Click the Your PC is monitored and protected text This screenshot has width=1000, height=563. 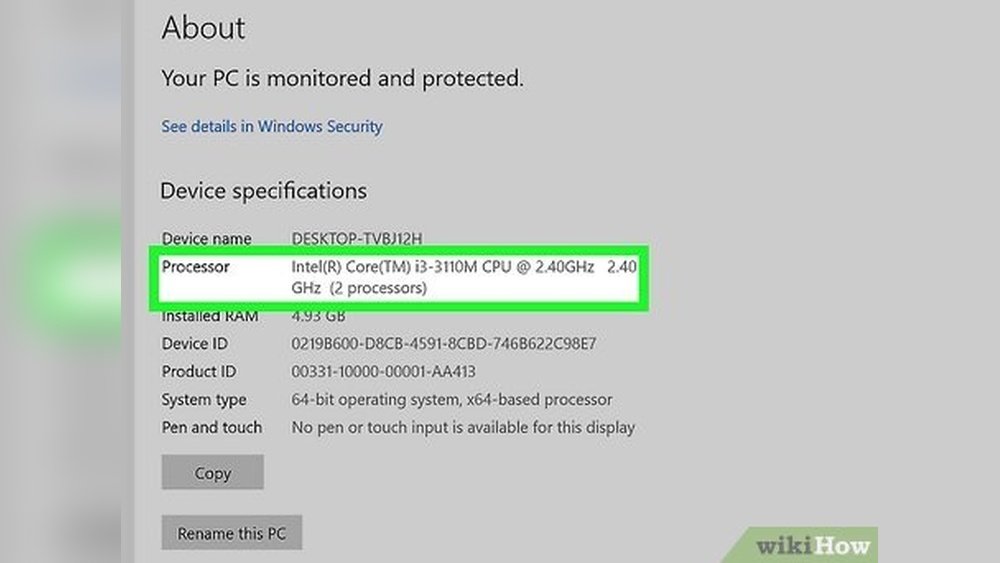(342, 78)
